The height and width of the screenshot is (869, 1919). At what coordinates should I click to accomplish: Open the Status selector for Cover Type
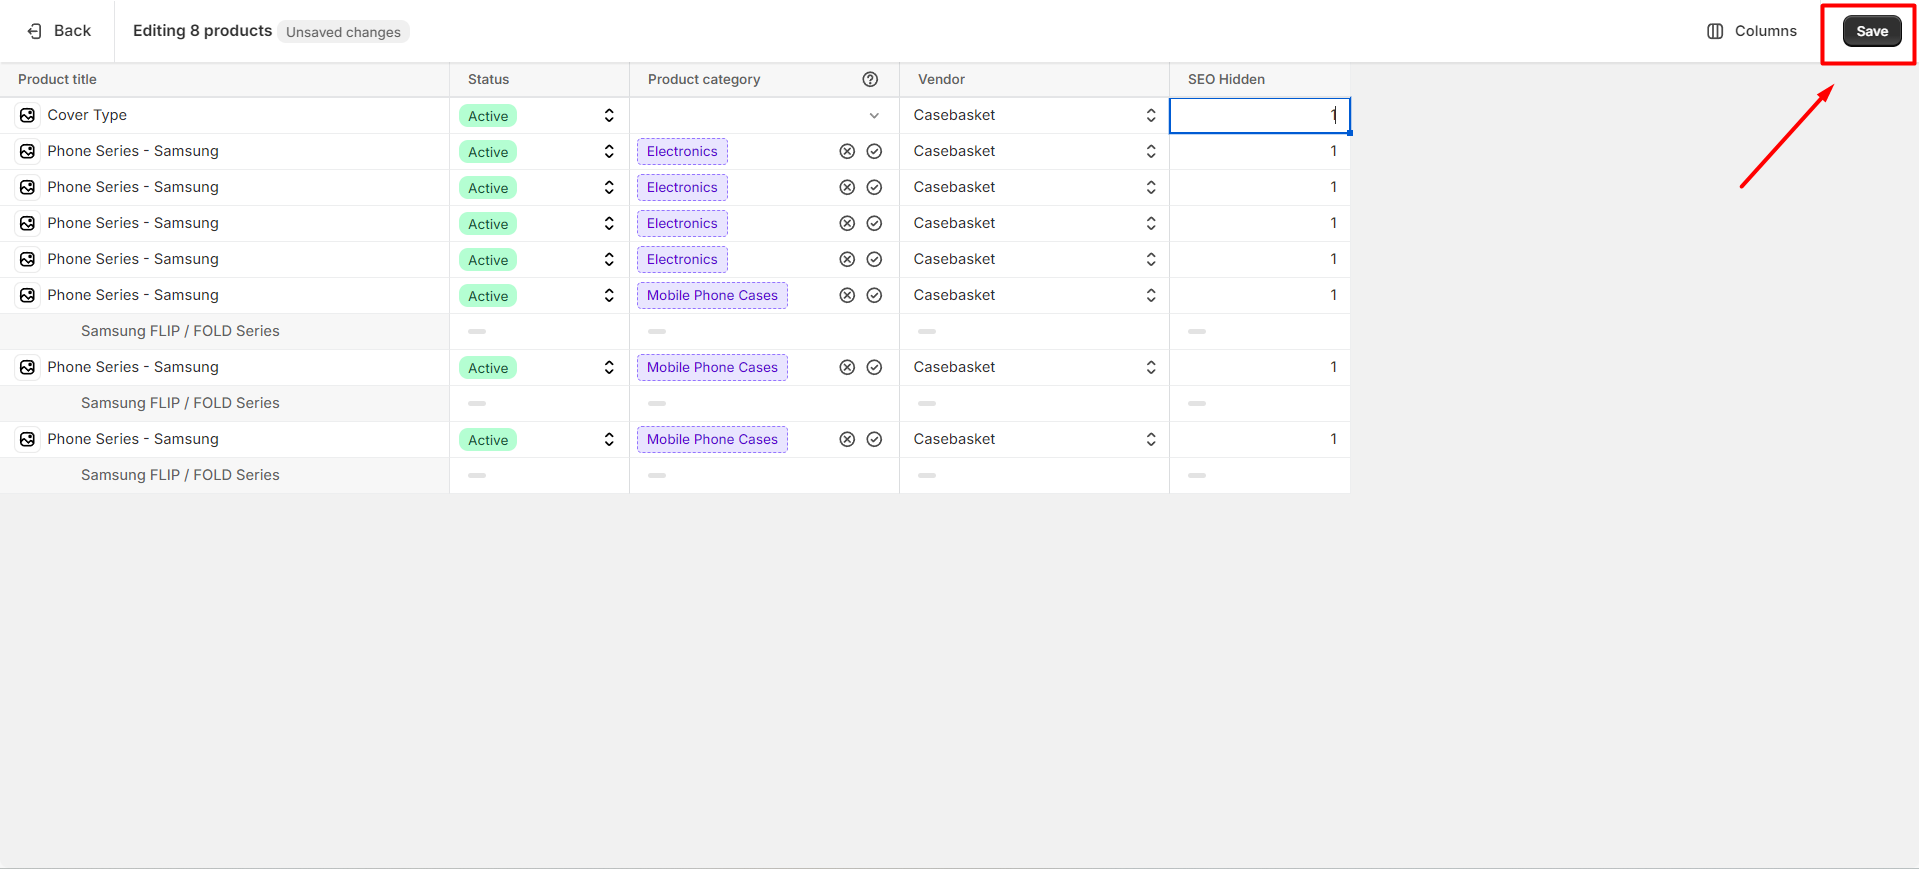[608, 116]
